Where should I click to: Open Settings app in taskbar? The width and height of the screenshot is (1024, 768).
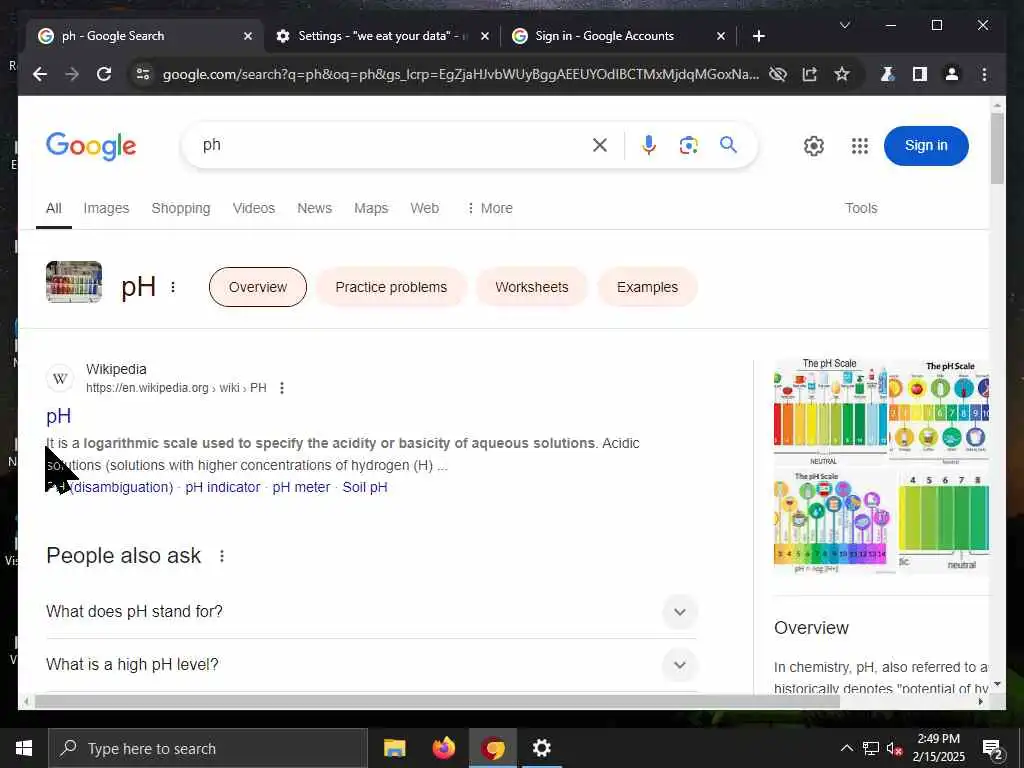click(541, 748)
